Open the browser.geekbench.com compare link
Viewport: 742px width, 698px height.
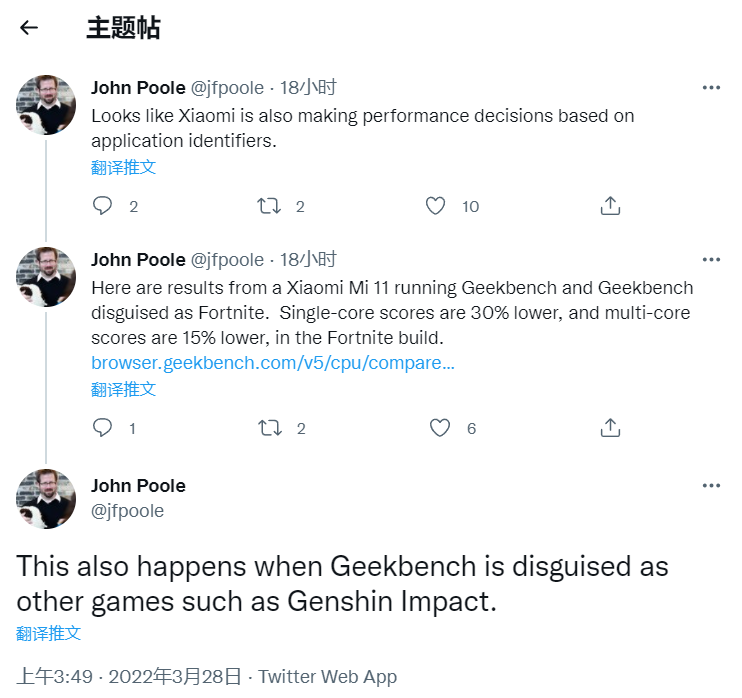click(273, 363)
